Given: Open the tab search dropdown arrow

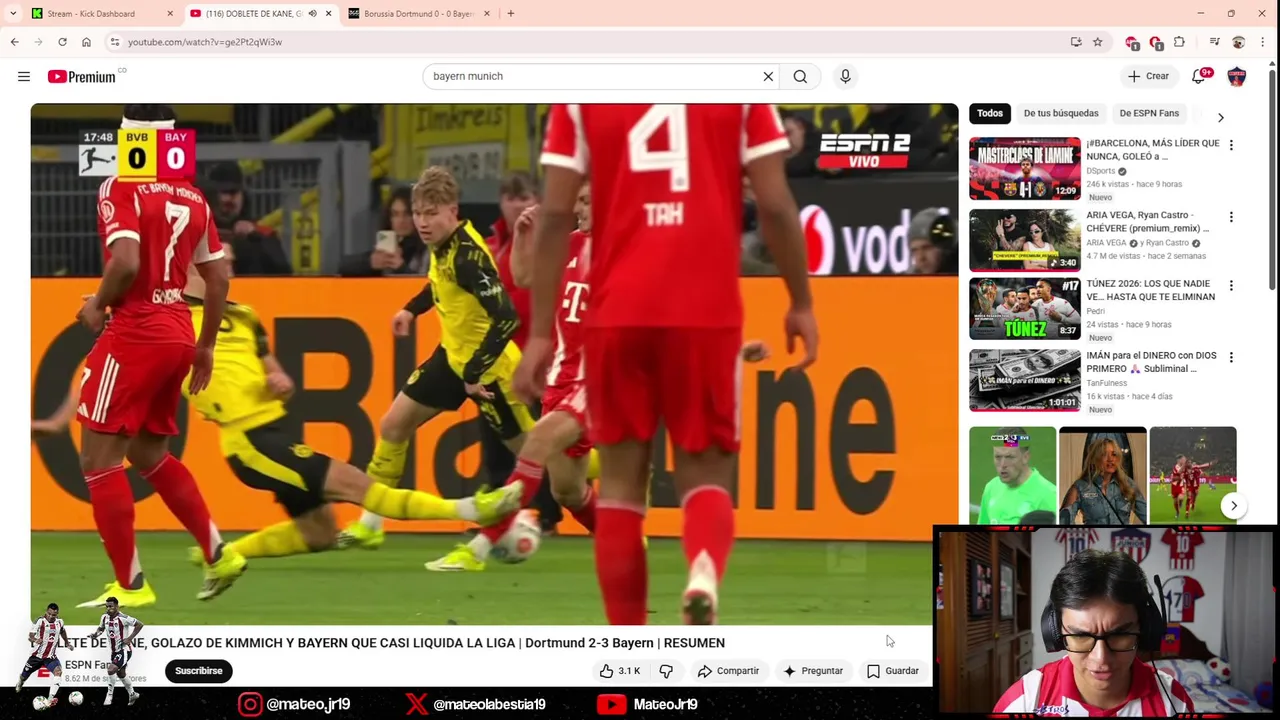Looking at the screenshot, I should [12, 14].
